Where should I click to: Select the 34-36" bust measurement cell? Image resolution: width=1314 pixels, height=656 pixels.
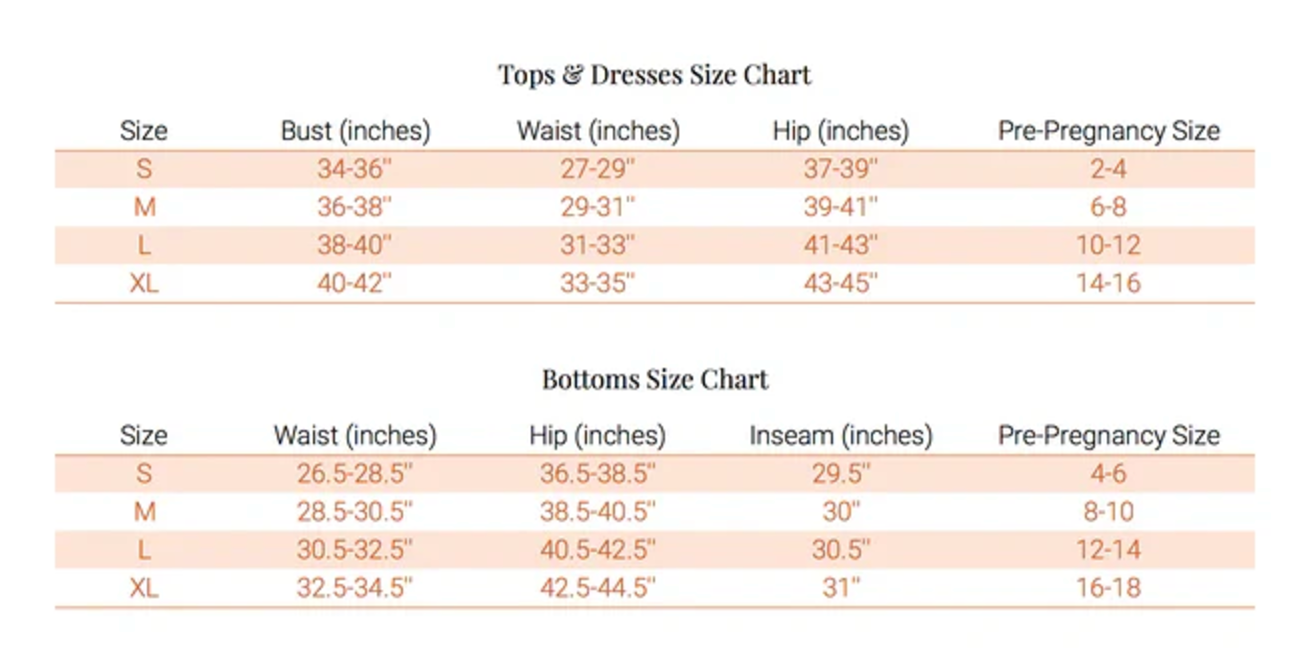click(x=355, y=169)
